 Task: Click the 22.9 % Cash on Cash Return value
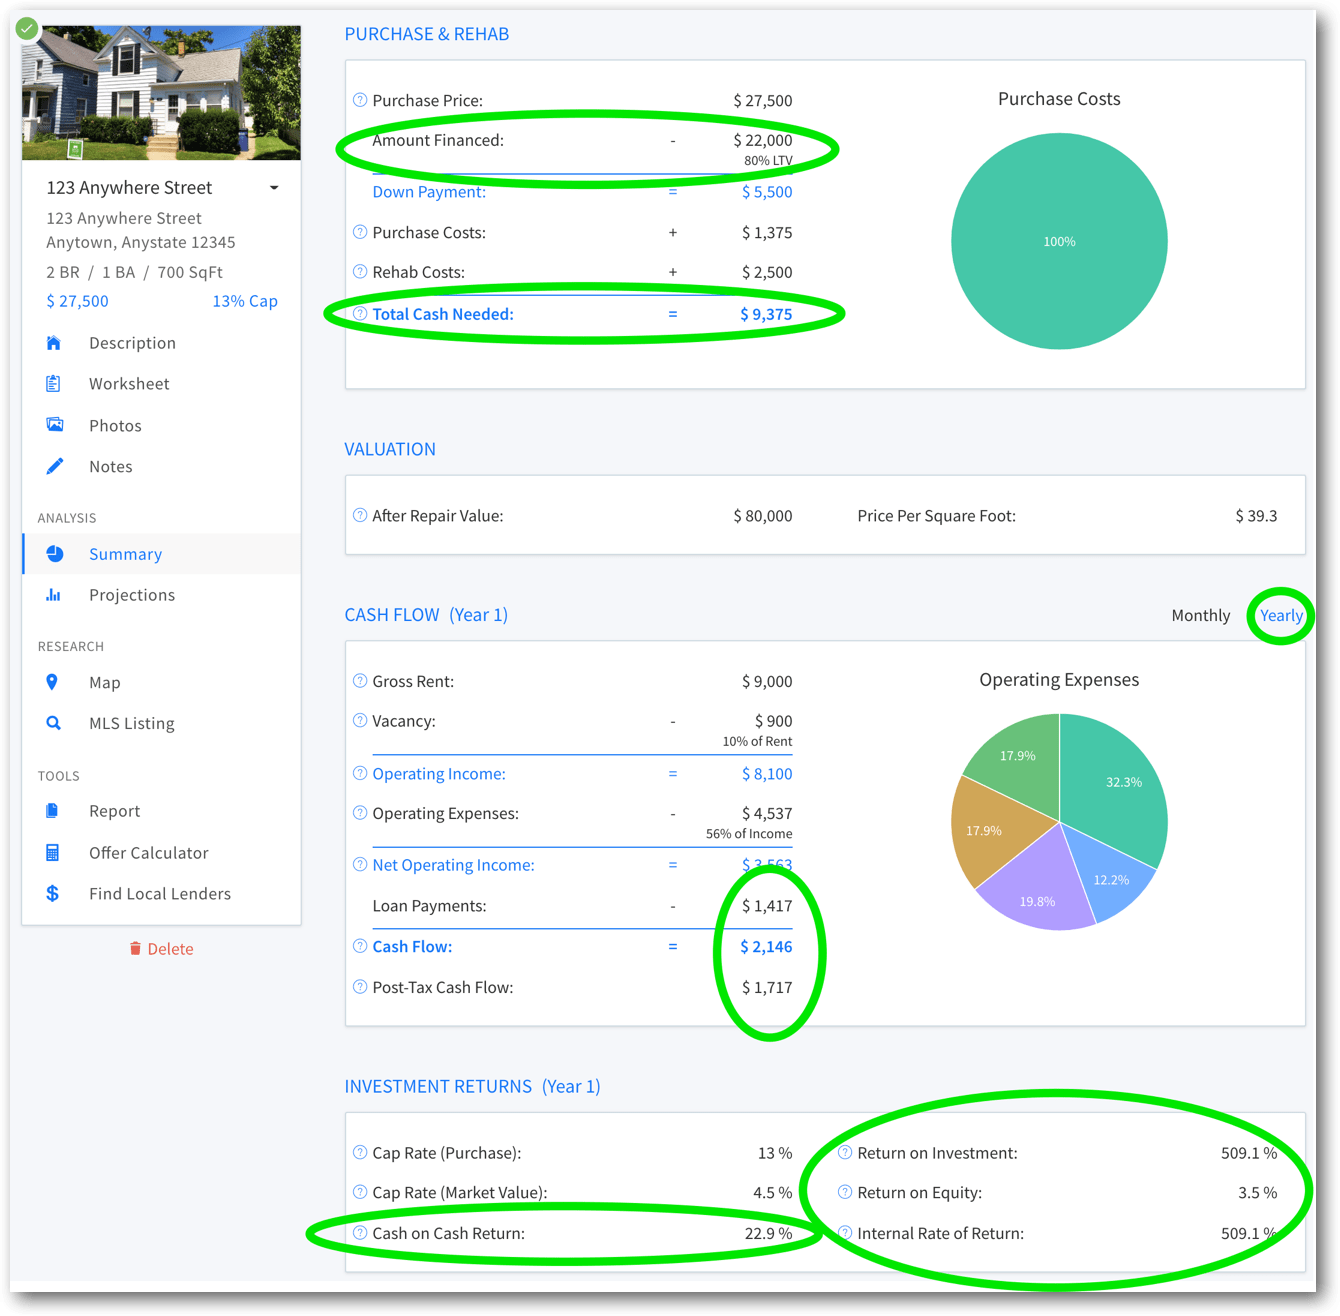tap(768, 1233)
